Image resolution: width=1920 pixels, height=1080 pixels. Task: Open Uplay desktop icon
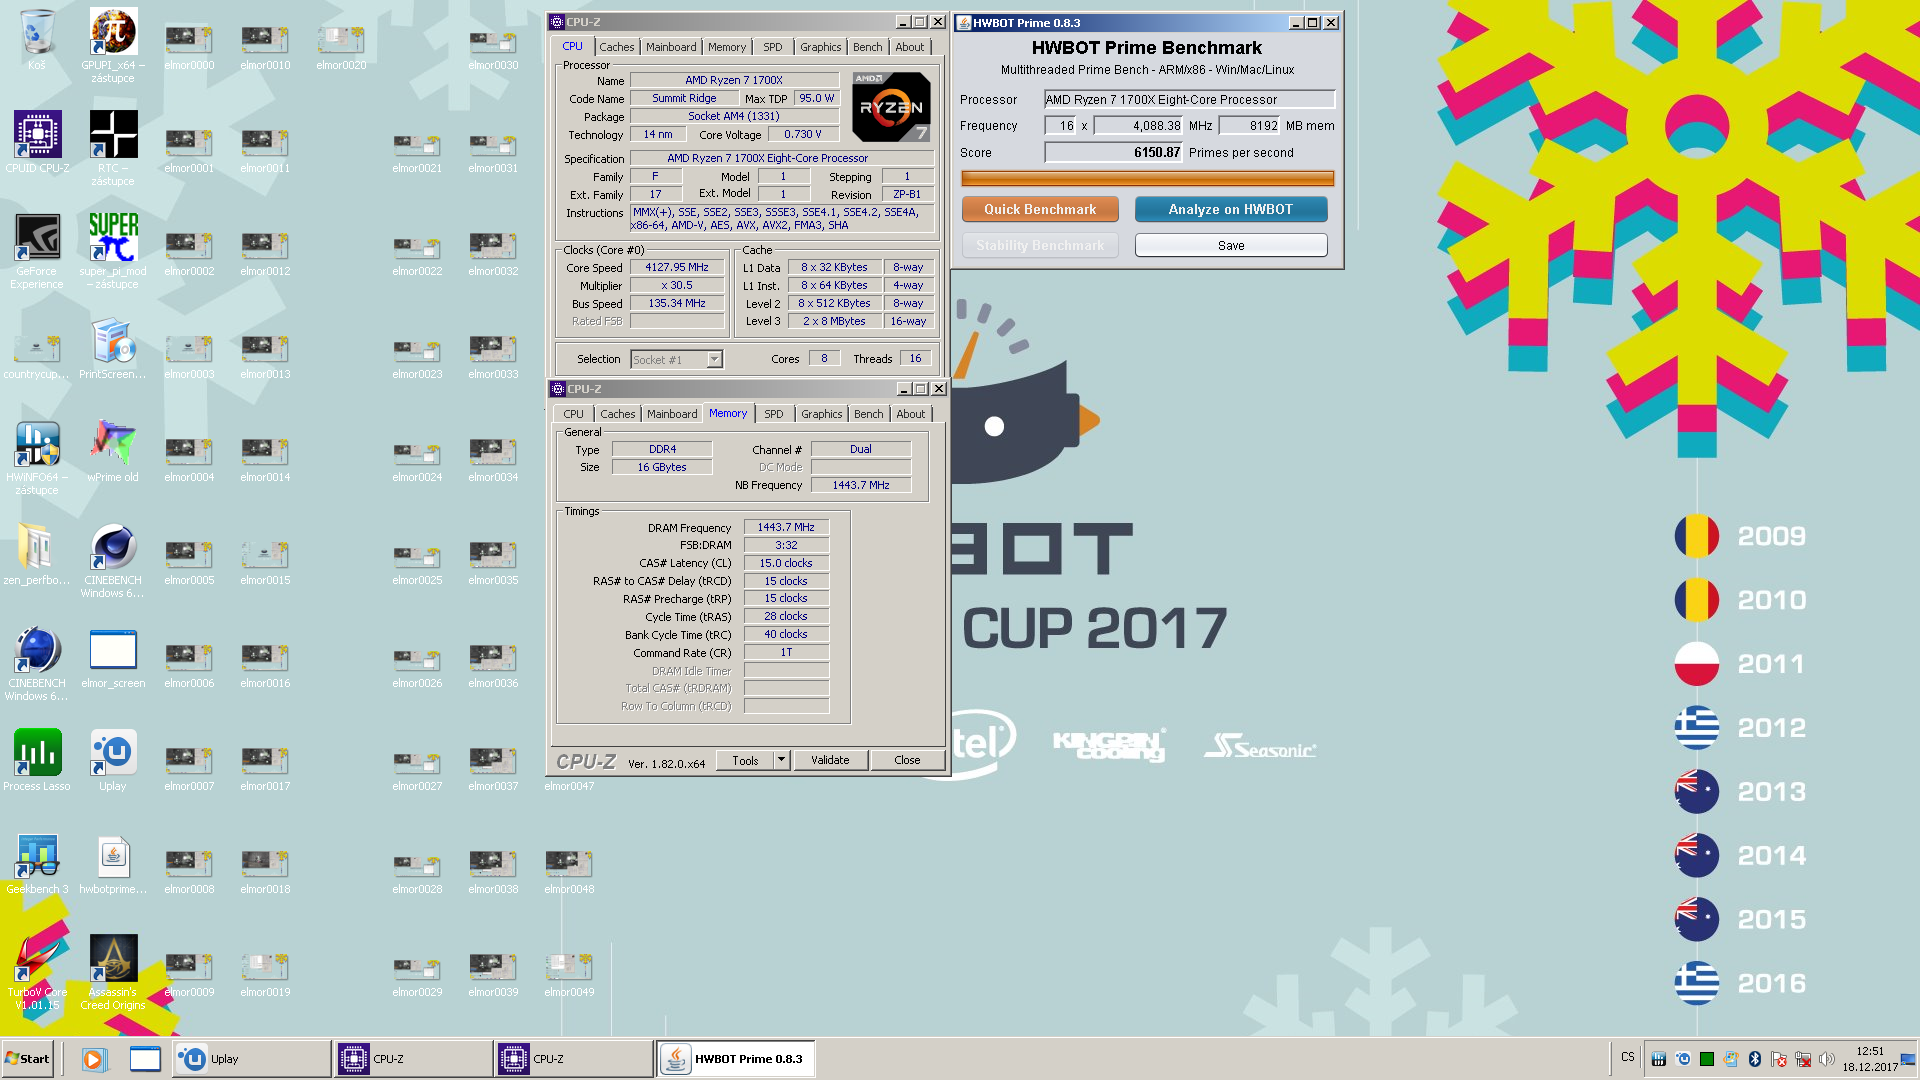pyautogui.click(x=113, y=761)
